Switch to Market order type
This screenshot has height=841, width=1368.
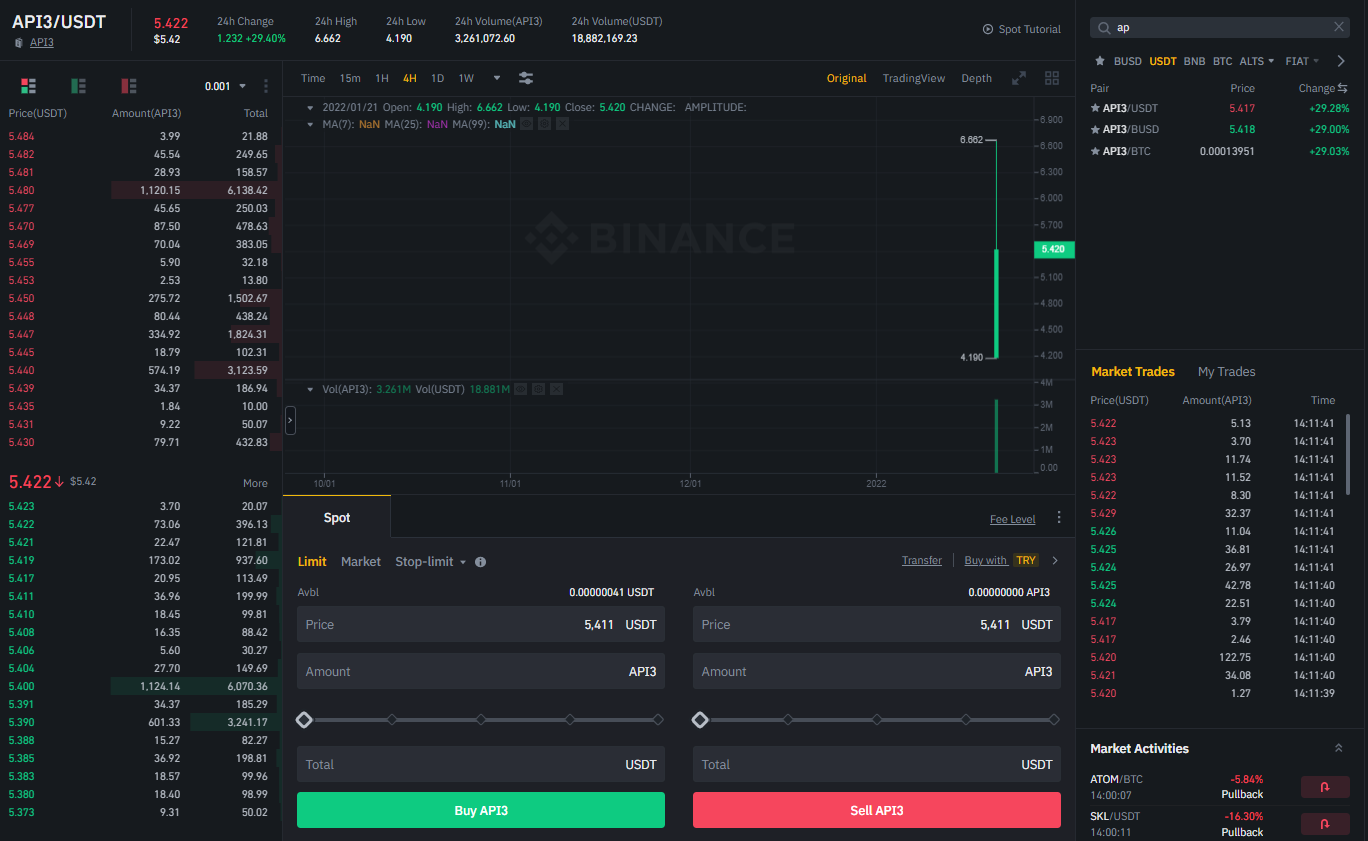point(361,562)
